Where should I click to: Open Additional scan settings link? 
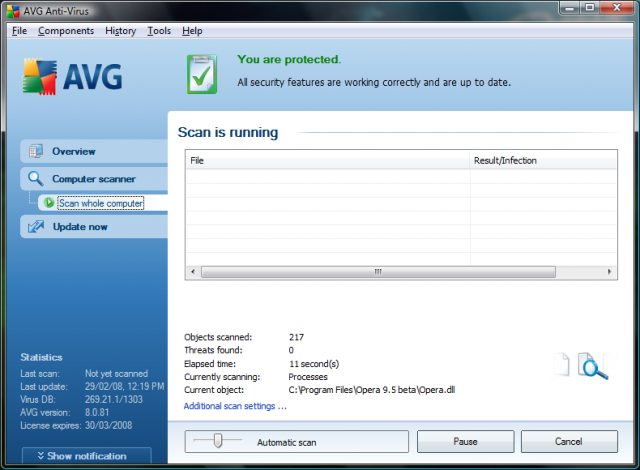[x=235, y=406]
